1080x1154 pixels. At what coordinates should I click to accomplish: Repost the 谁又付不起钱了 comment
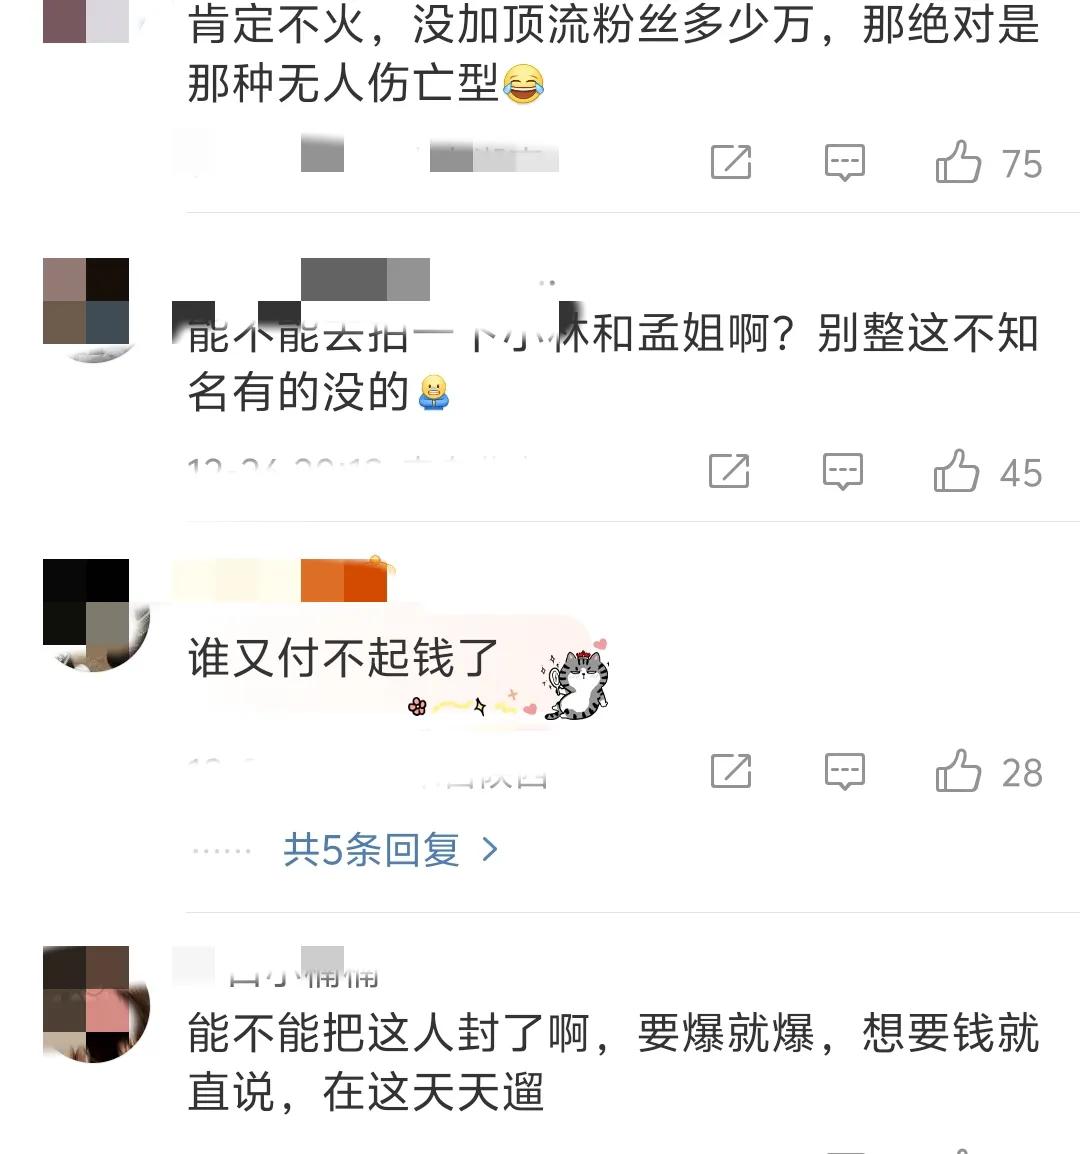coord(731,771)
